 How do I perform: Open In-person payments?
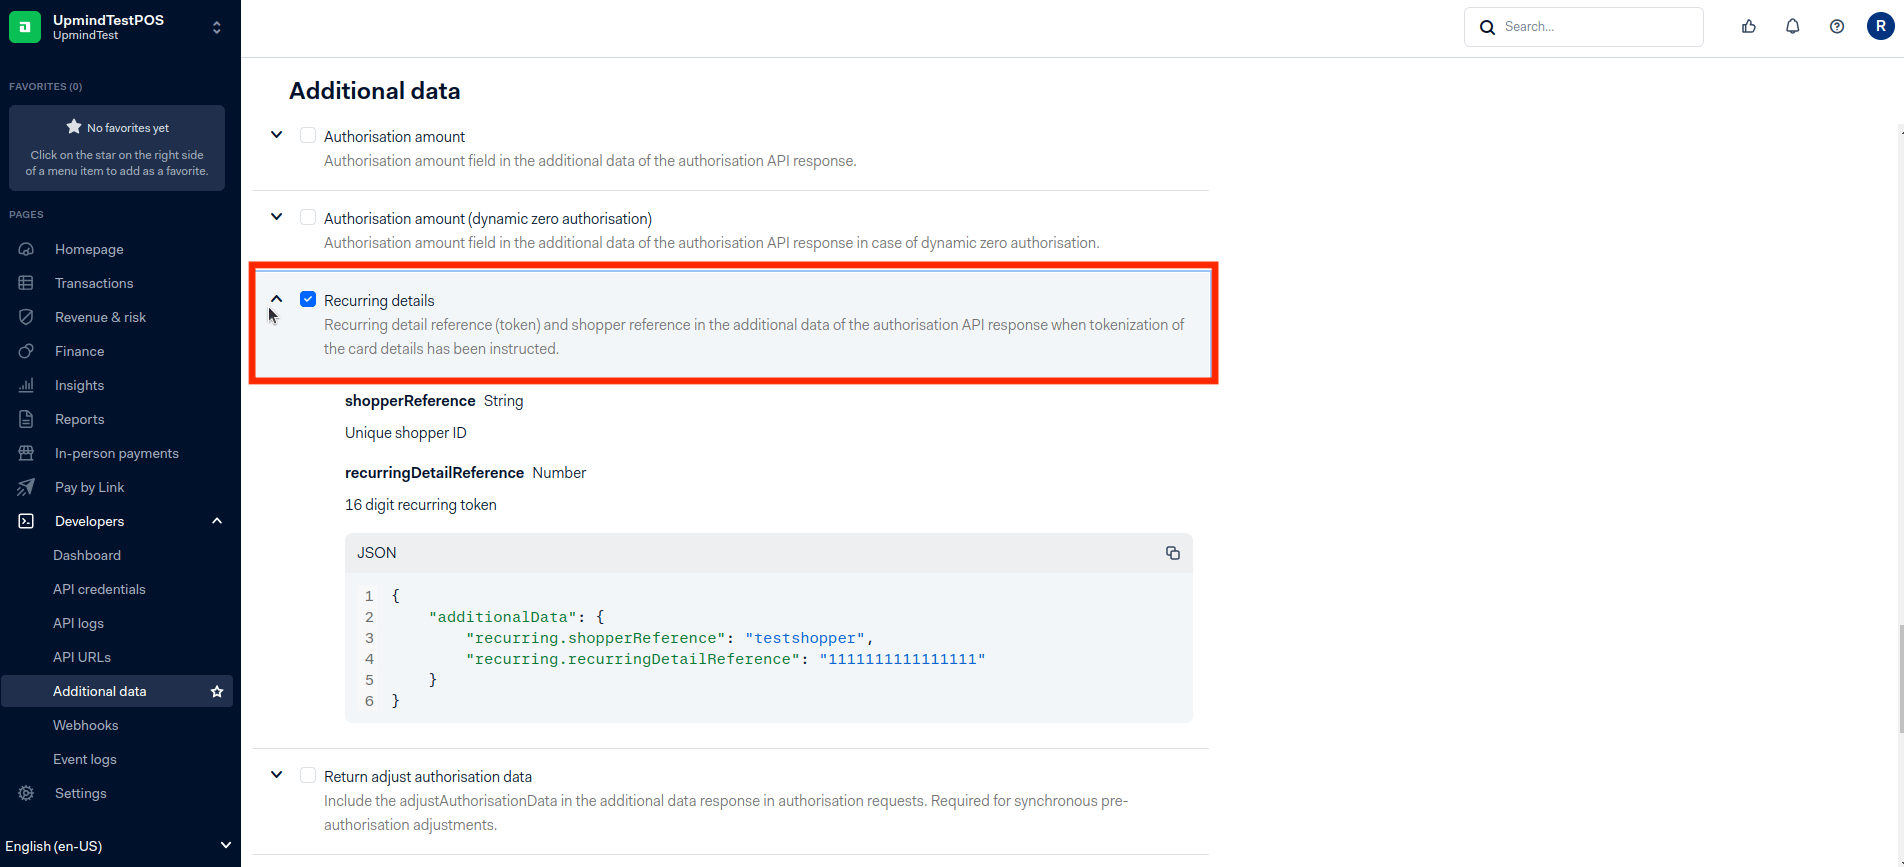click(117, 453)
